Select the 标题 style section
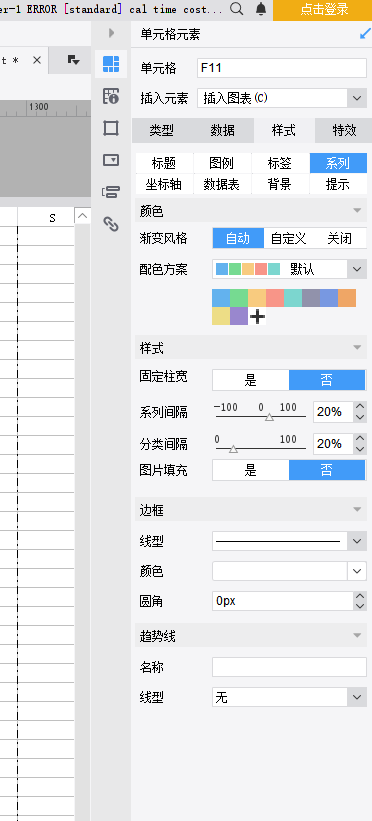372x821 pixels. click(164, 163)
